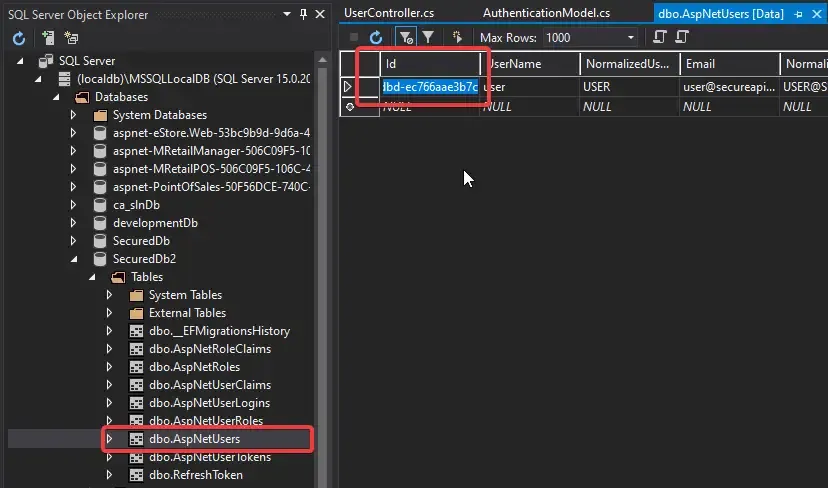The width and height of the screenshot is (828, 488).
Task: Select the dbo.AspNetUsers [Data] tab
Action: (721, 14)
